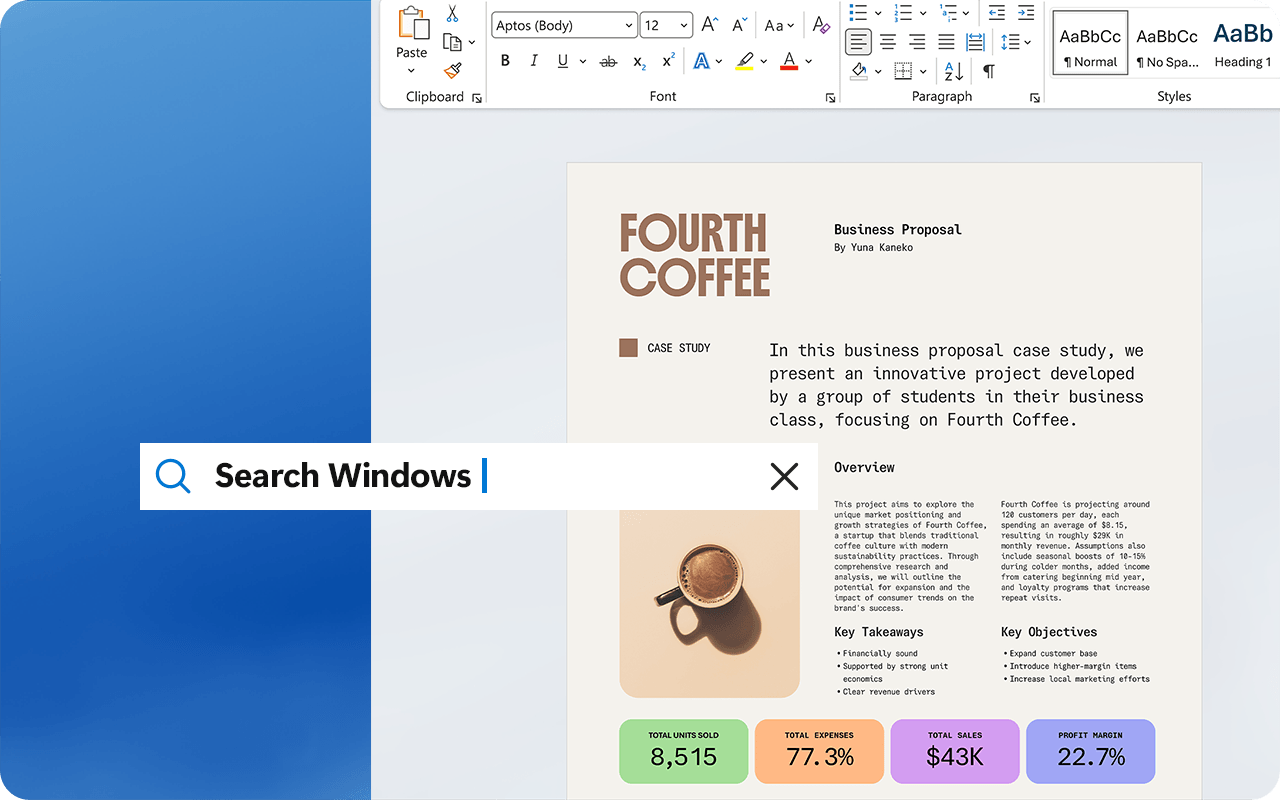Open the Font dialog launcher
This screenshot has height=800, width=1280.
coord(830,98)
